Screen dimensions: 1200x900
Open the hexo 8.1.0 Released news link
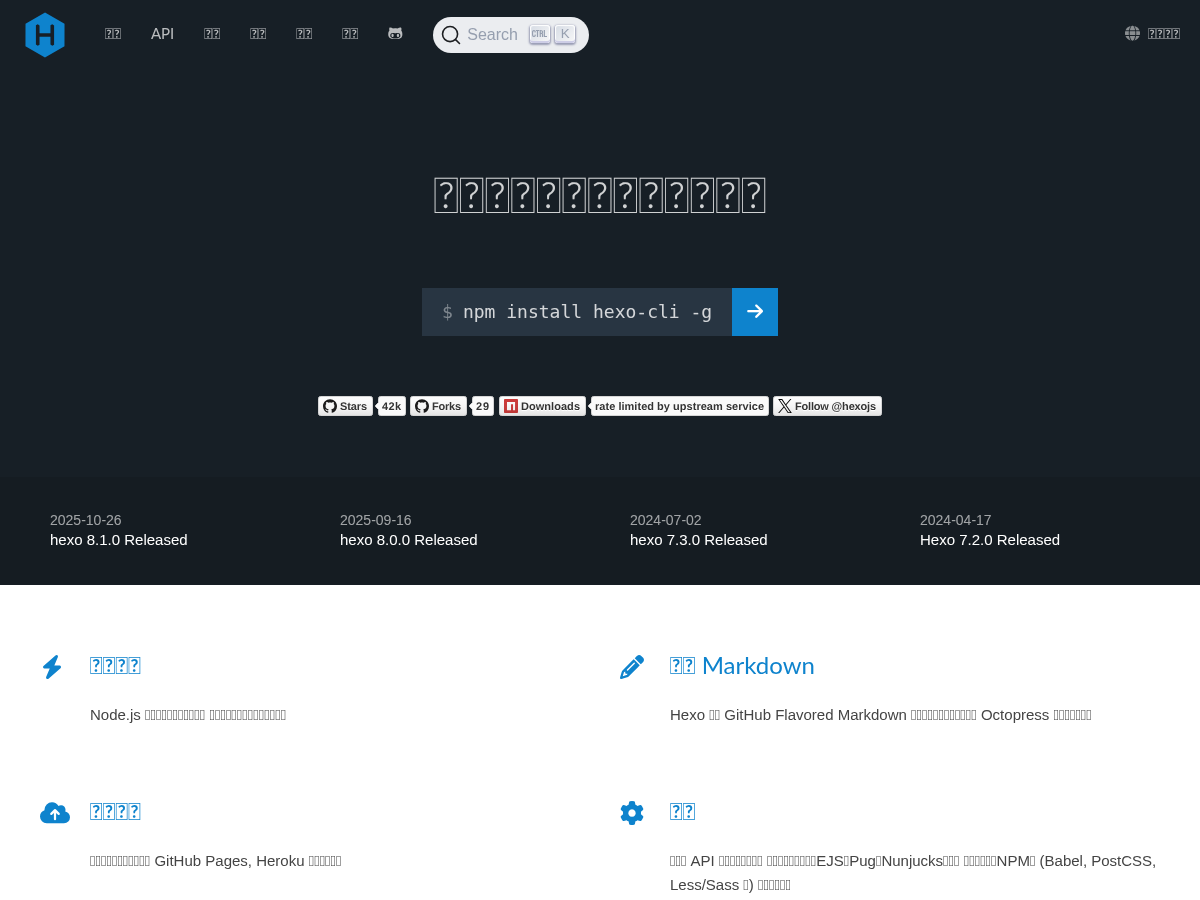(x=119, y=540)
